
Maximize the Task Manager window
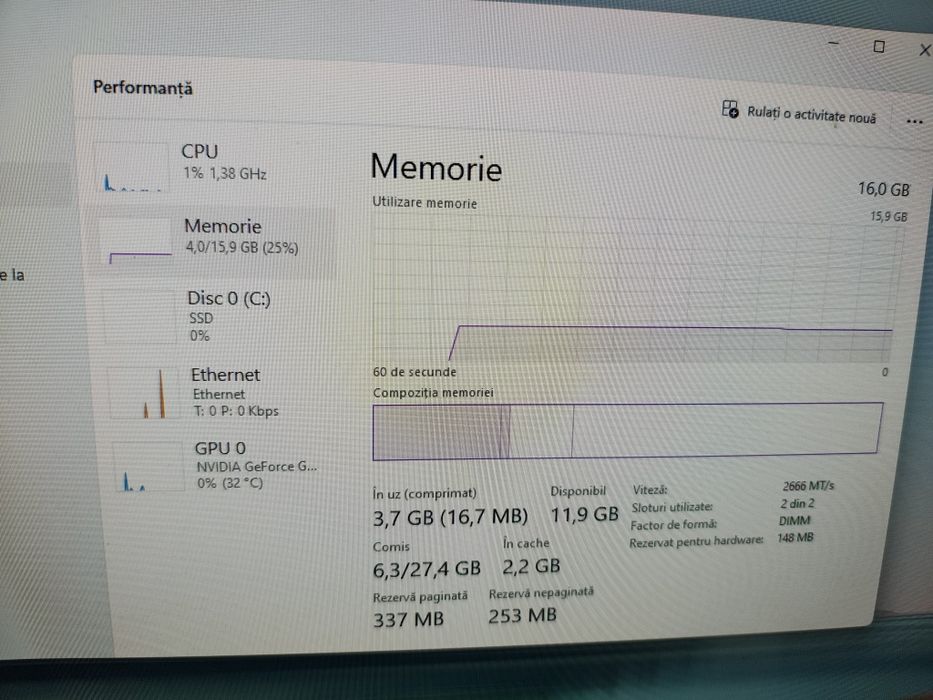(879, 46)
